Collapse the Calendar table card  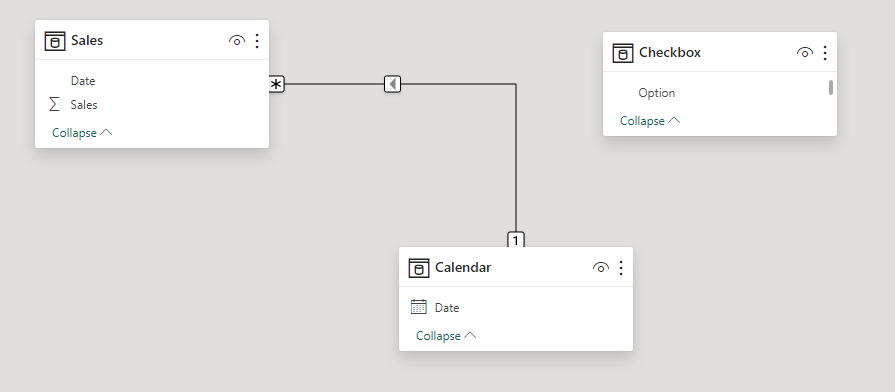pyautogui.click(x=446, y=336)
